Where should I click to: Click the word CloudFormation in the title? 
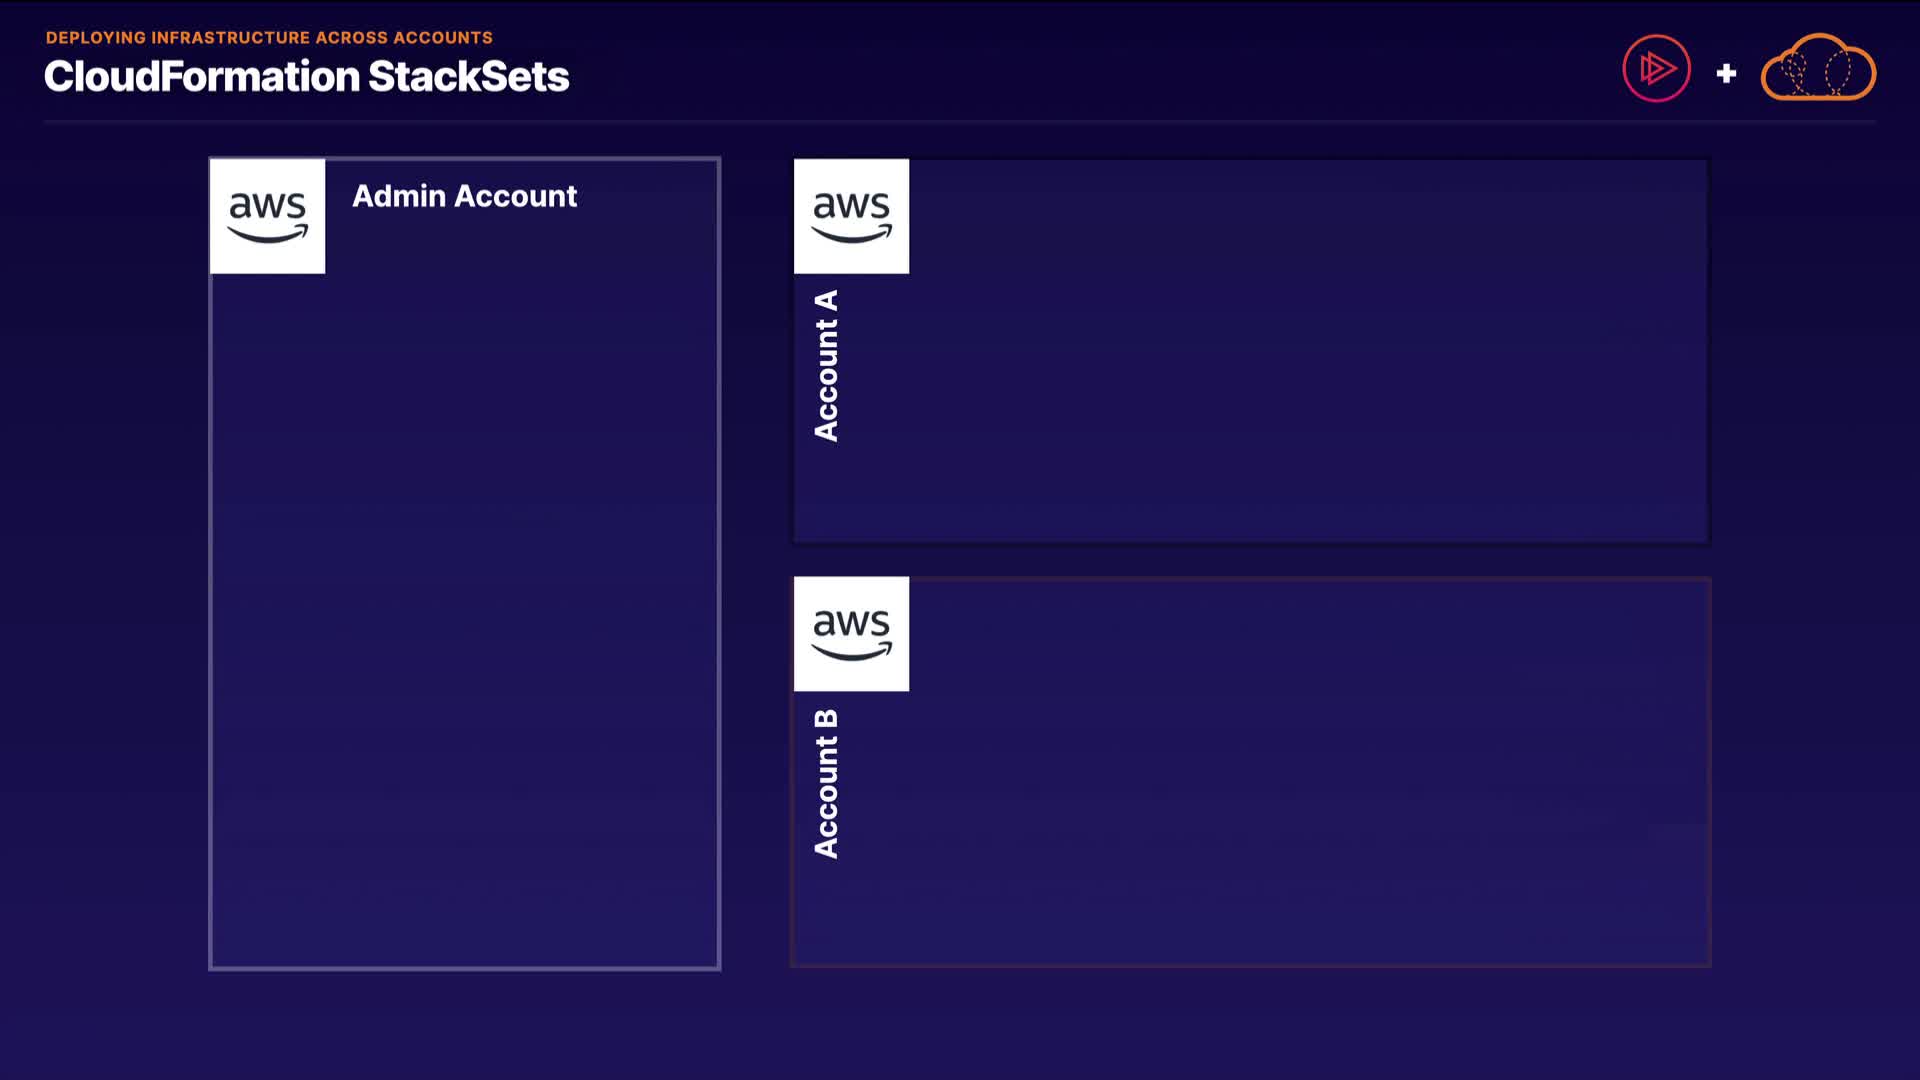pyautogui.click(x=202, y=77)
